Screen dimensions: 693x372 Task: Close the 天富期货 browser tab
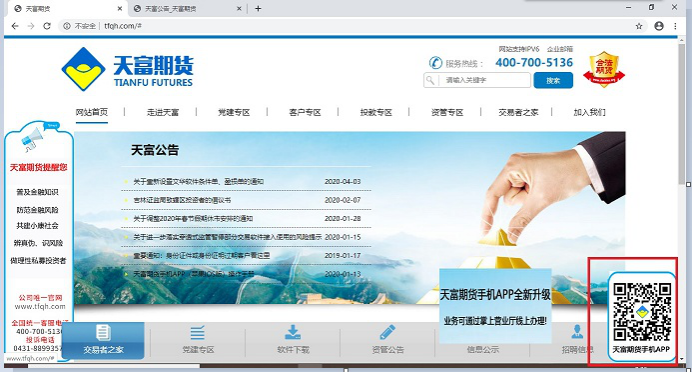pos(120,8)
